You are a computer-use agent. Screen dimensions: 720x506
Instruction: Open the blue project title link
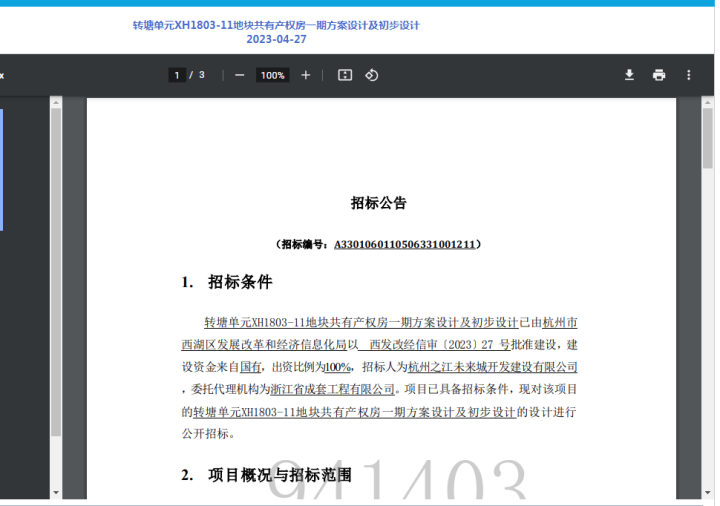coord(276,25)
